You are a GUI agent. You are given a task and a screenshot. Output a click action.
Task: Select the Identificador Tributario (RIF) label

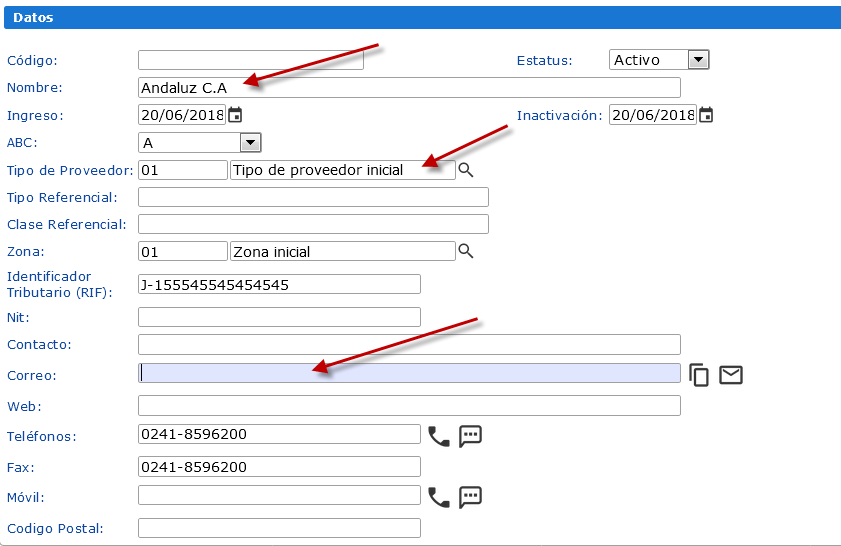(60, 285)
